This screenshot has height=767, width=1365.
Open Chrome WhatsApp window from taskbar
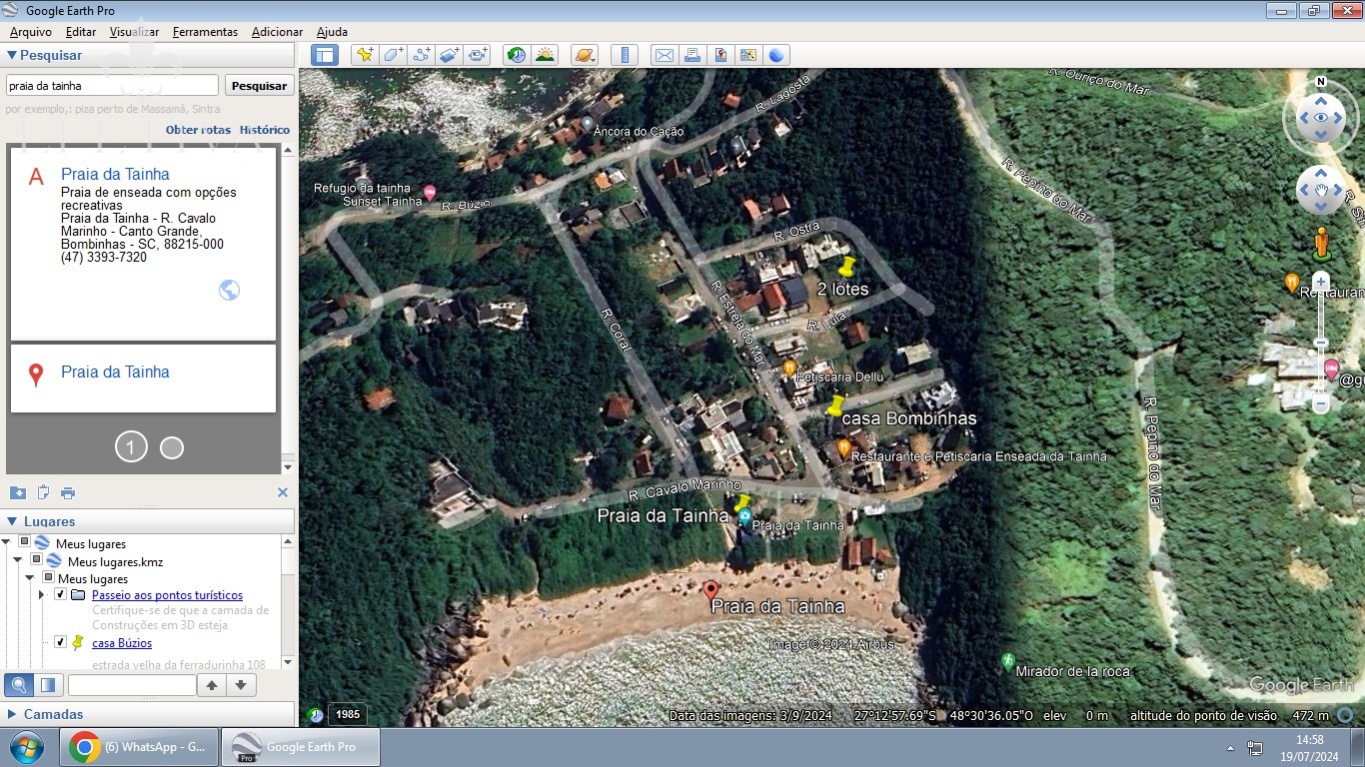click(x=139, y=747)
